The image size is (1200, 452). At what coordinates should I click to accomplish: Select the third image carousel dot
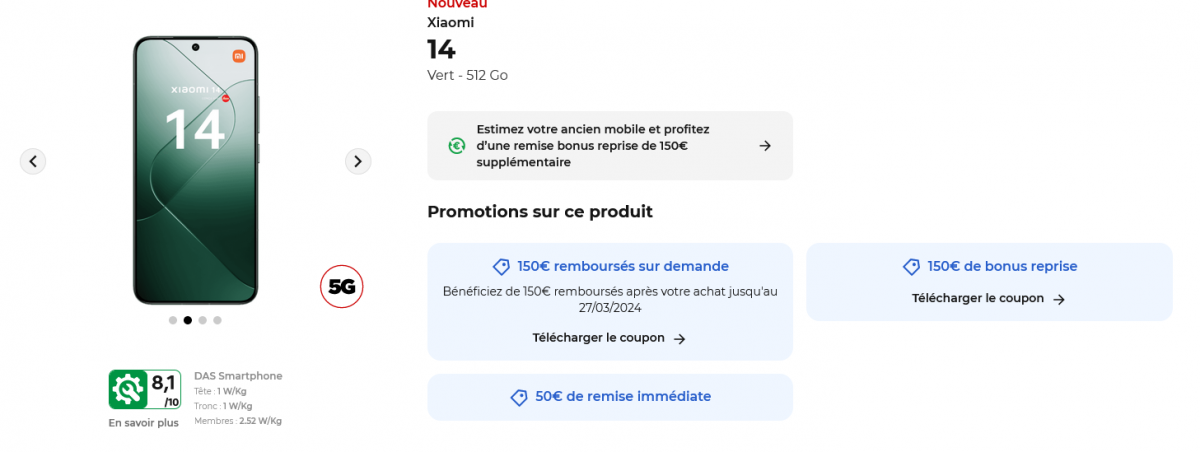pos(202,320)
